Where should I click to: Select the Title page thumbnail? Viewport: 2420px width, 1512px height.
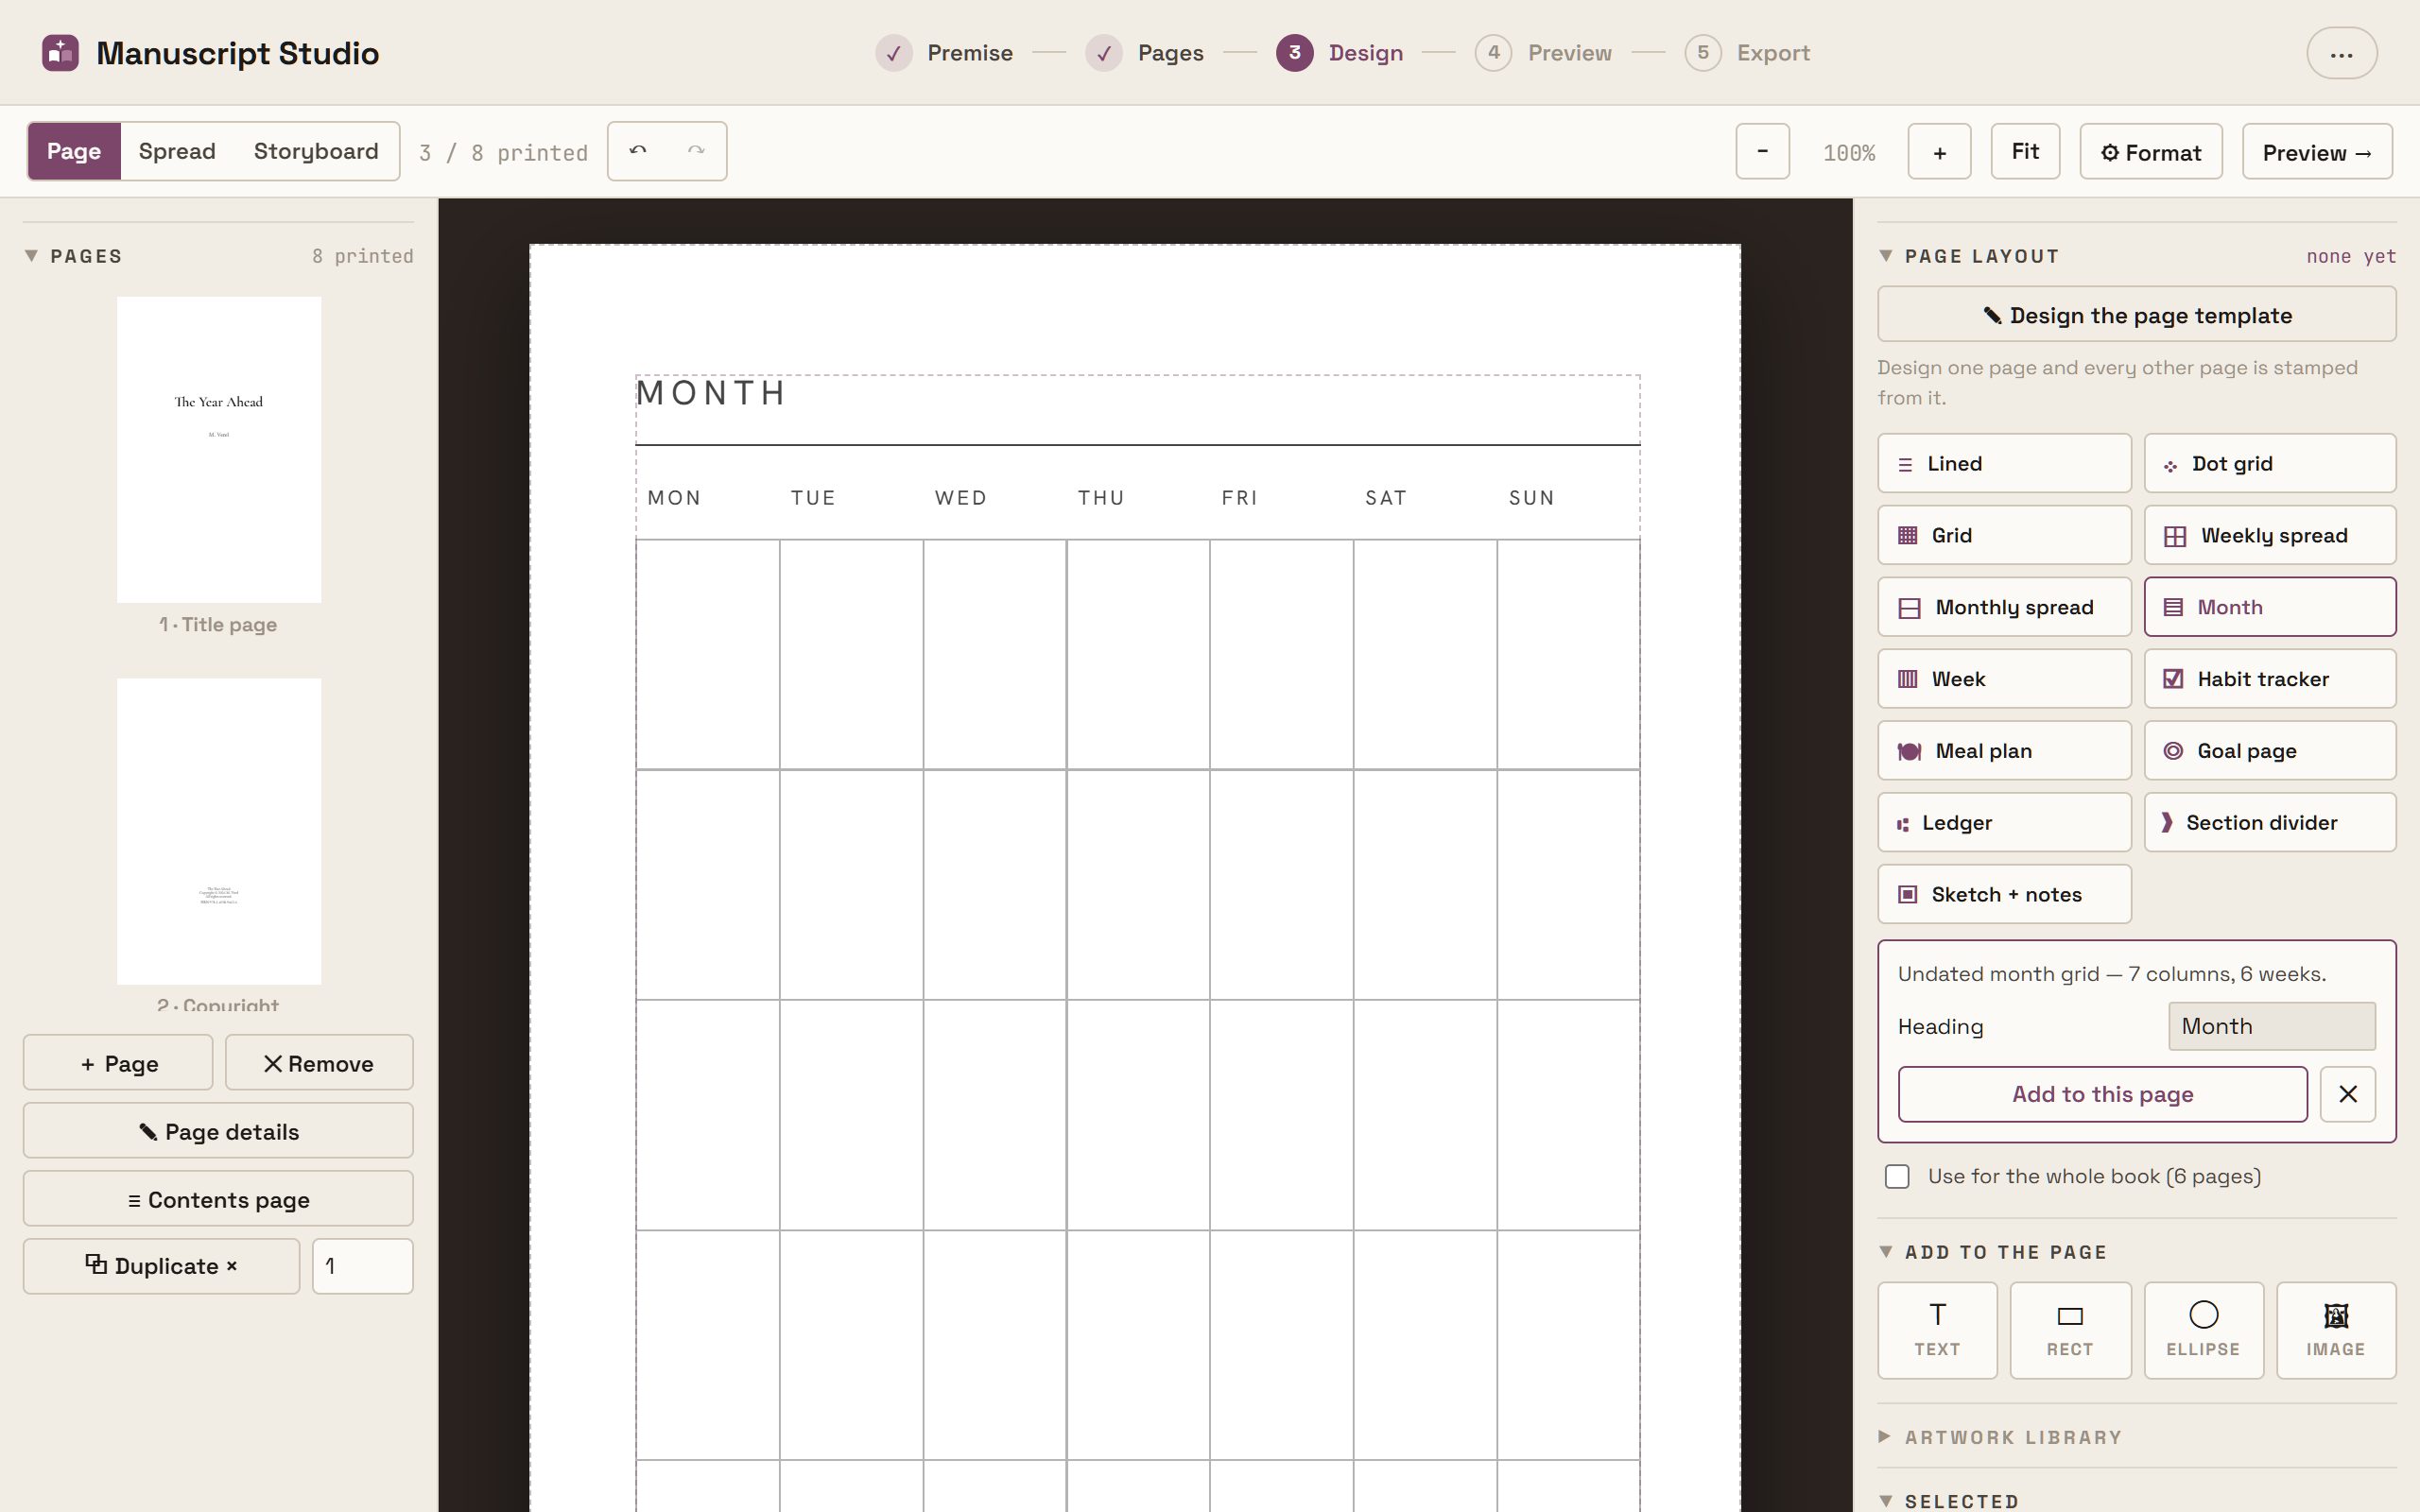(x=219, y=449)
